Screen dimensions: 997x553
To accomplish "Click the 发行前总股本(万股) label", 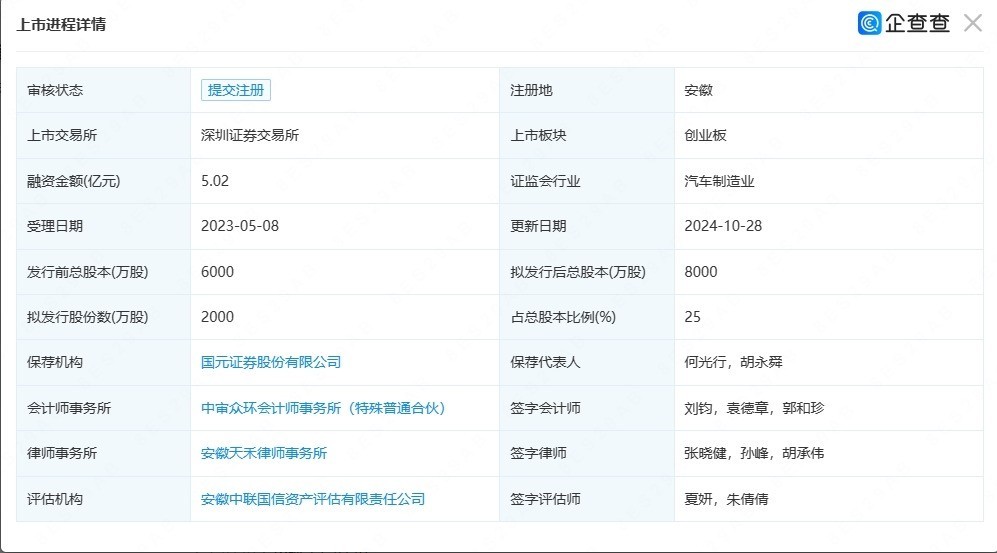I will 87,272.
